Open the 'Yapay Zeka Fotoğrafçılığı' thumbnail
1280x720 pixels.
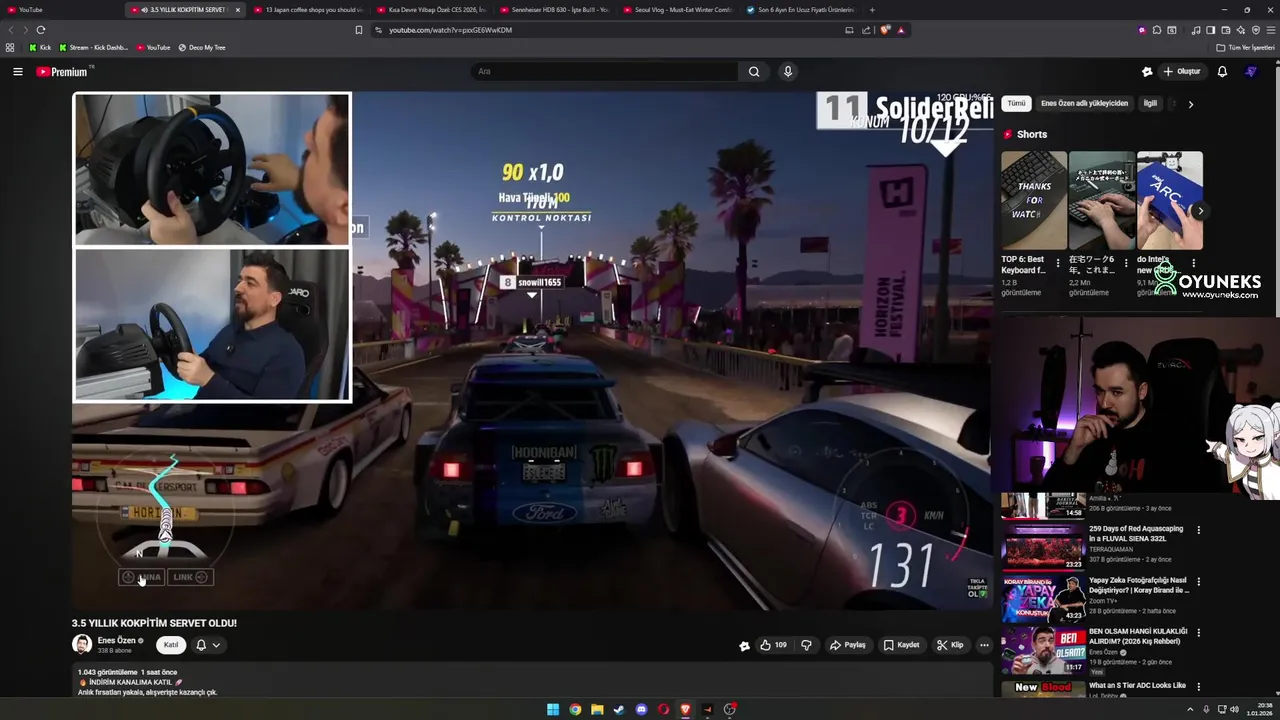pos(1043,598)
